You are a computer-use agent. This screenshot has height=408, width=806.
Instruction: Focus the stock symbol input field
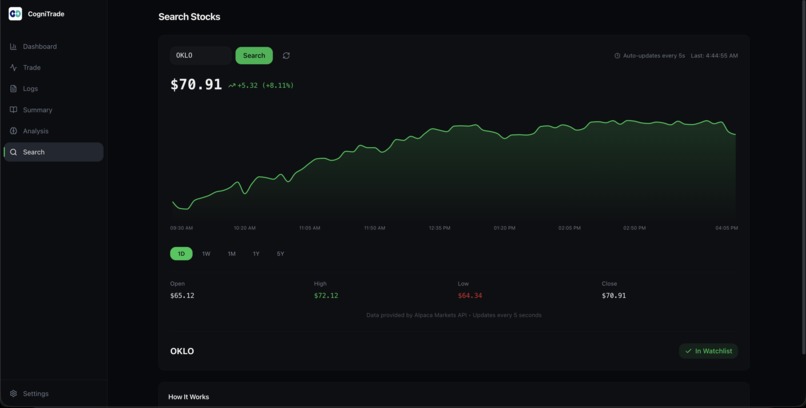tap(200, 55)
